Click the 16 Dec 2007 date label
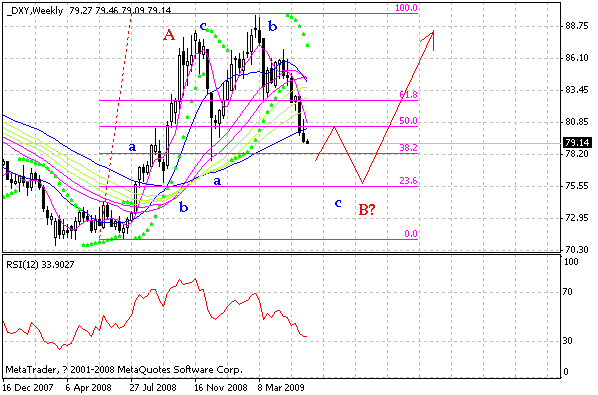Viewport: 598px width, 395px height. point(28,388)
